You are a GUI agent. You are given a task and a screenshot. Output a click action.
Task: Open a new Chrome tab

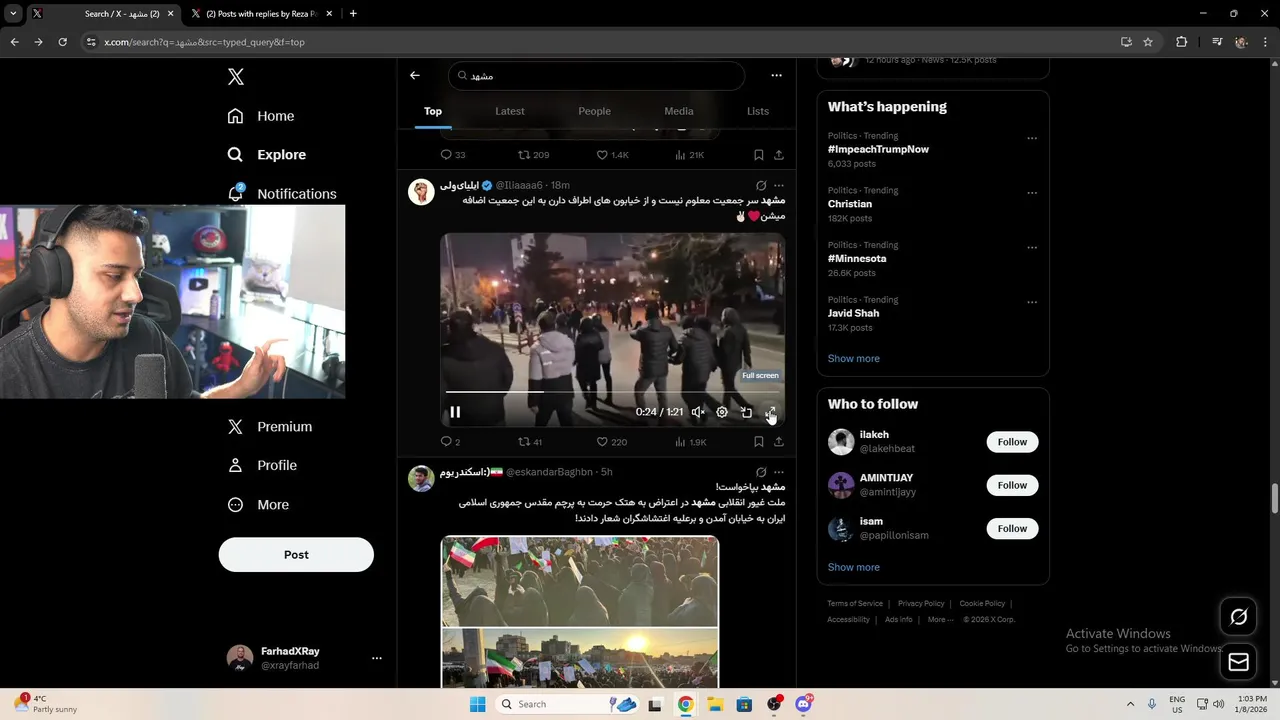coord(353,14)
